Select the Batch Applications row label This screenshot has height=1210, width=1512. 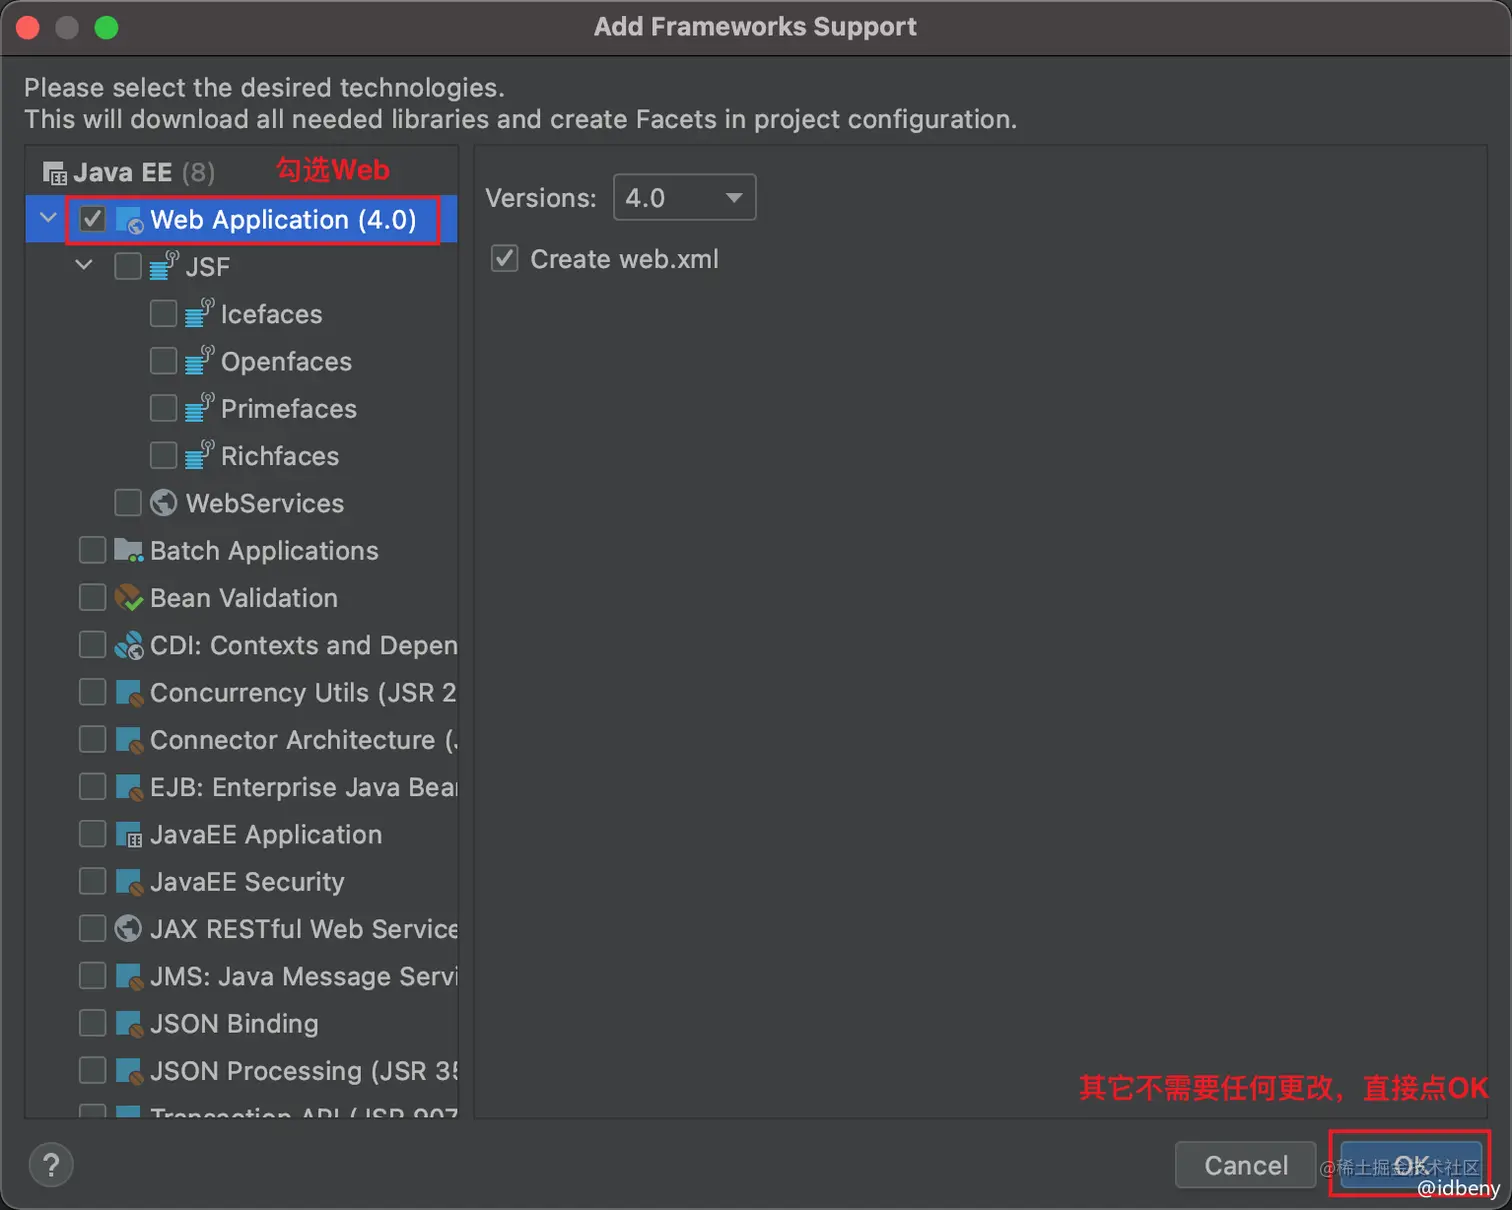[264, 551]
